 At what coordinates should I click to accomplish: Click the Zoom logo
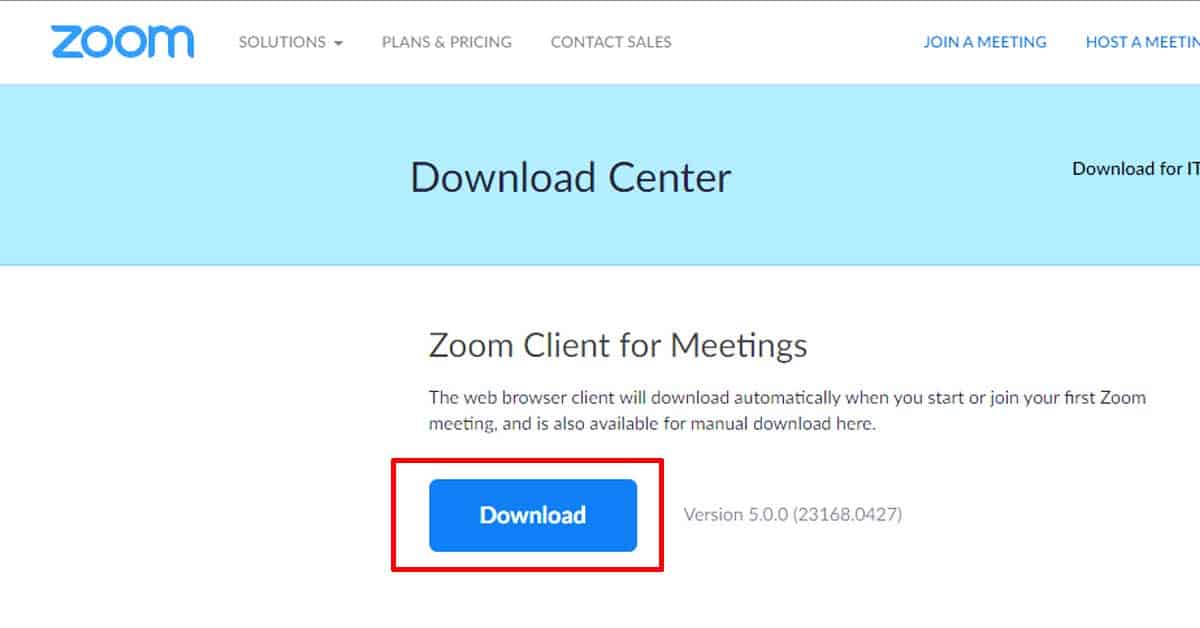coord(122,42)
